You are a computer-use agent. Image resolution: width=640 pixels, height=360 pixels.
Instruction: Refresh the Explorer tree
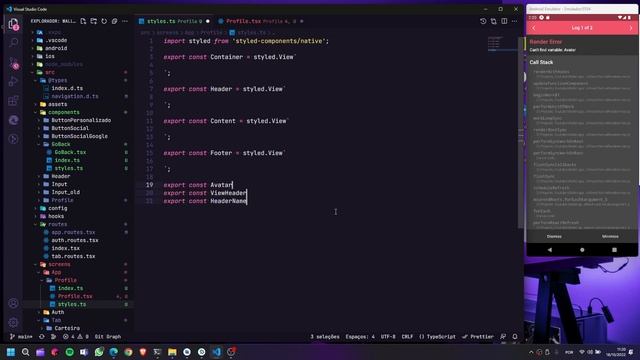(x=104, y=21)
